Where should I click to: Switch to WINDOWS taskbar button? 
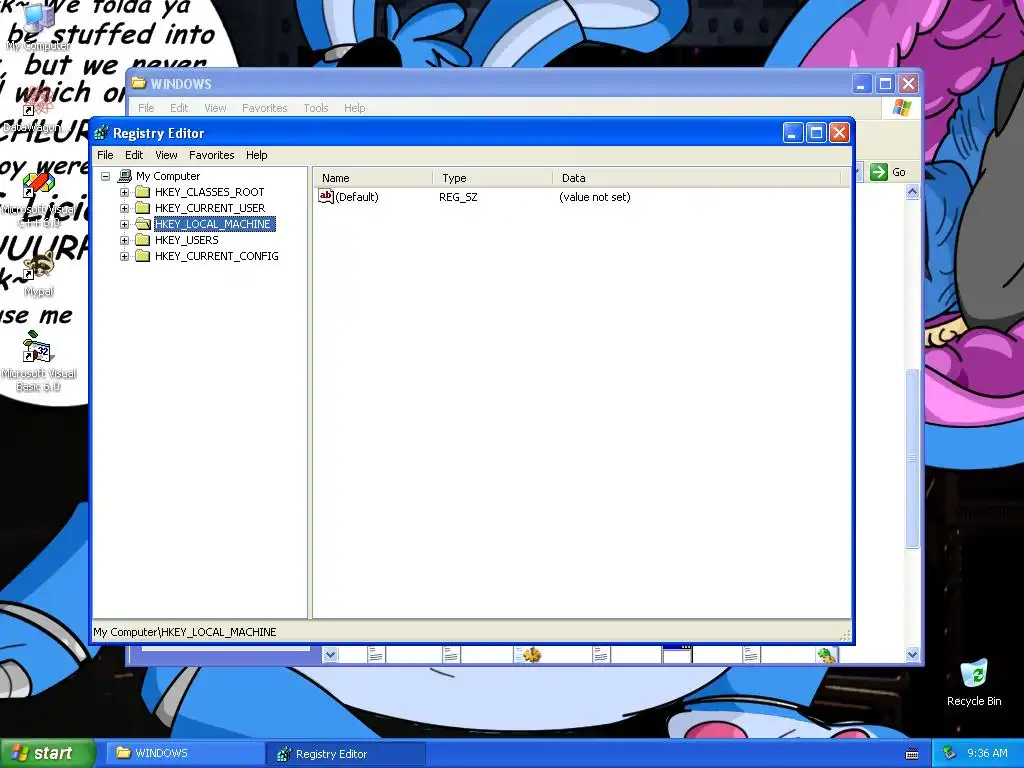coord(186,754)
